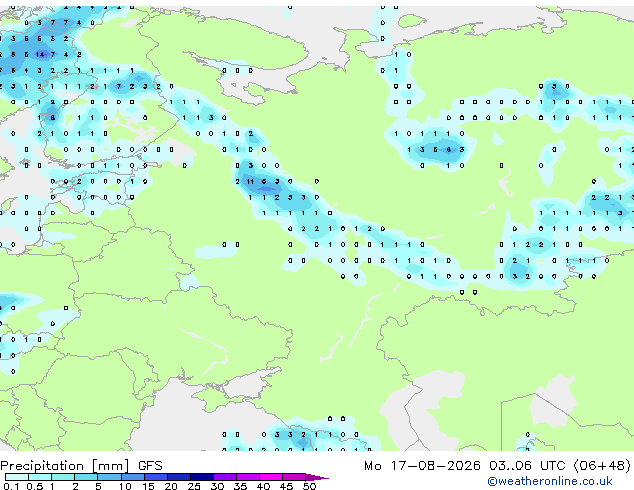Click the 35–40 mm legend color box
This screenshot has height=490, width=634.
(x=247, y=477)
